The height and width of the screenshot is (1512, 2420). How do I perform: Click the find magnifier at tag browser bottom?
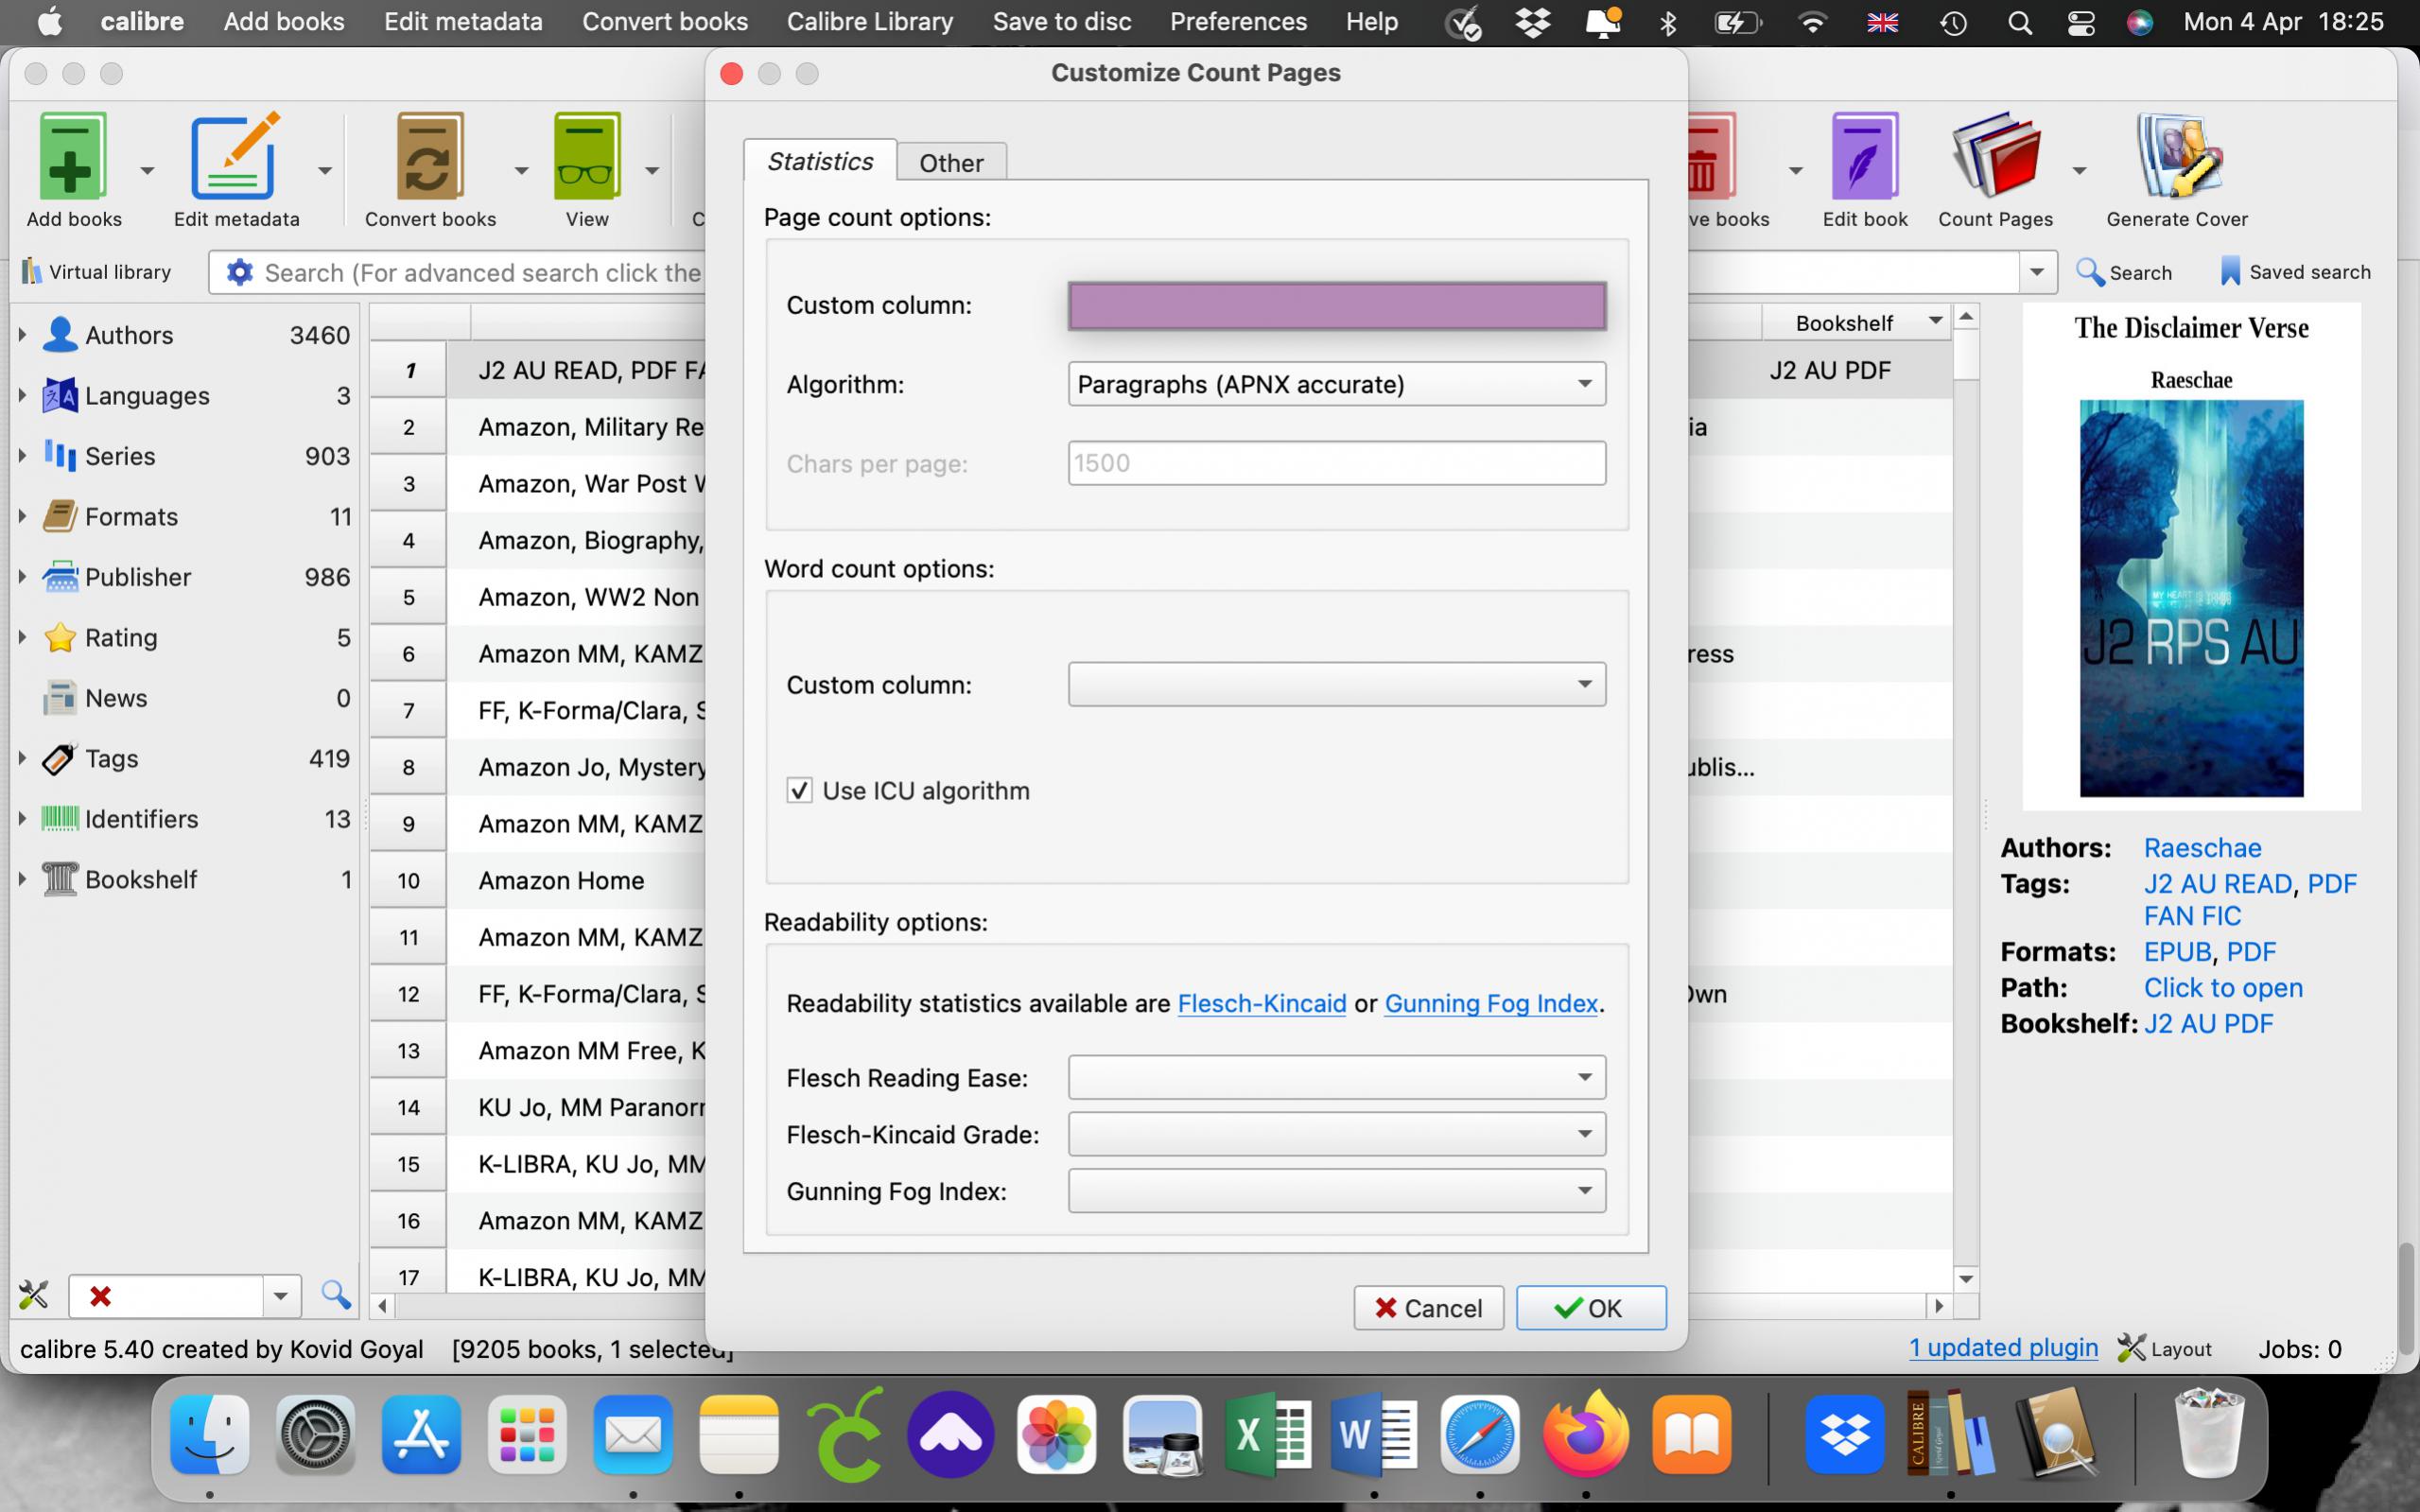[x=336, y=1296]
